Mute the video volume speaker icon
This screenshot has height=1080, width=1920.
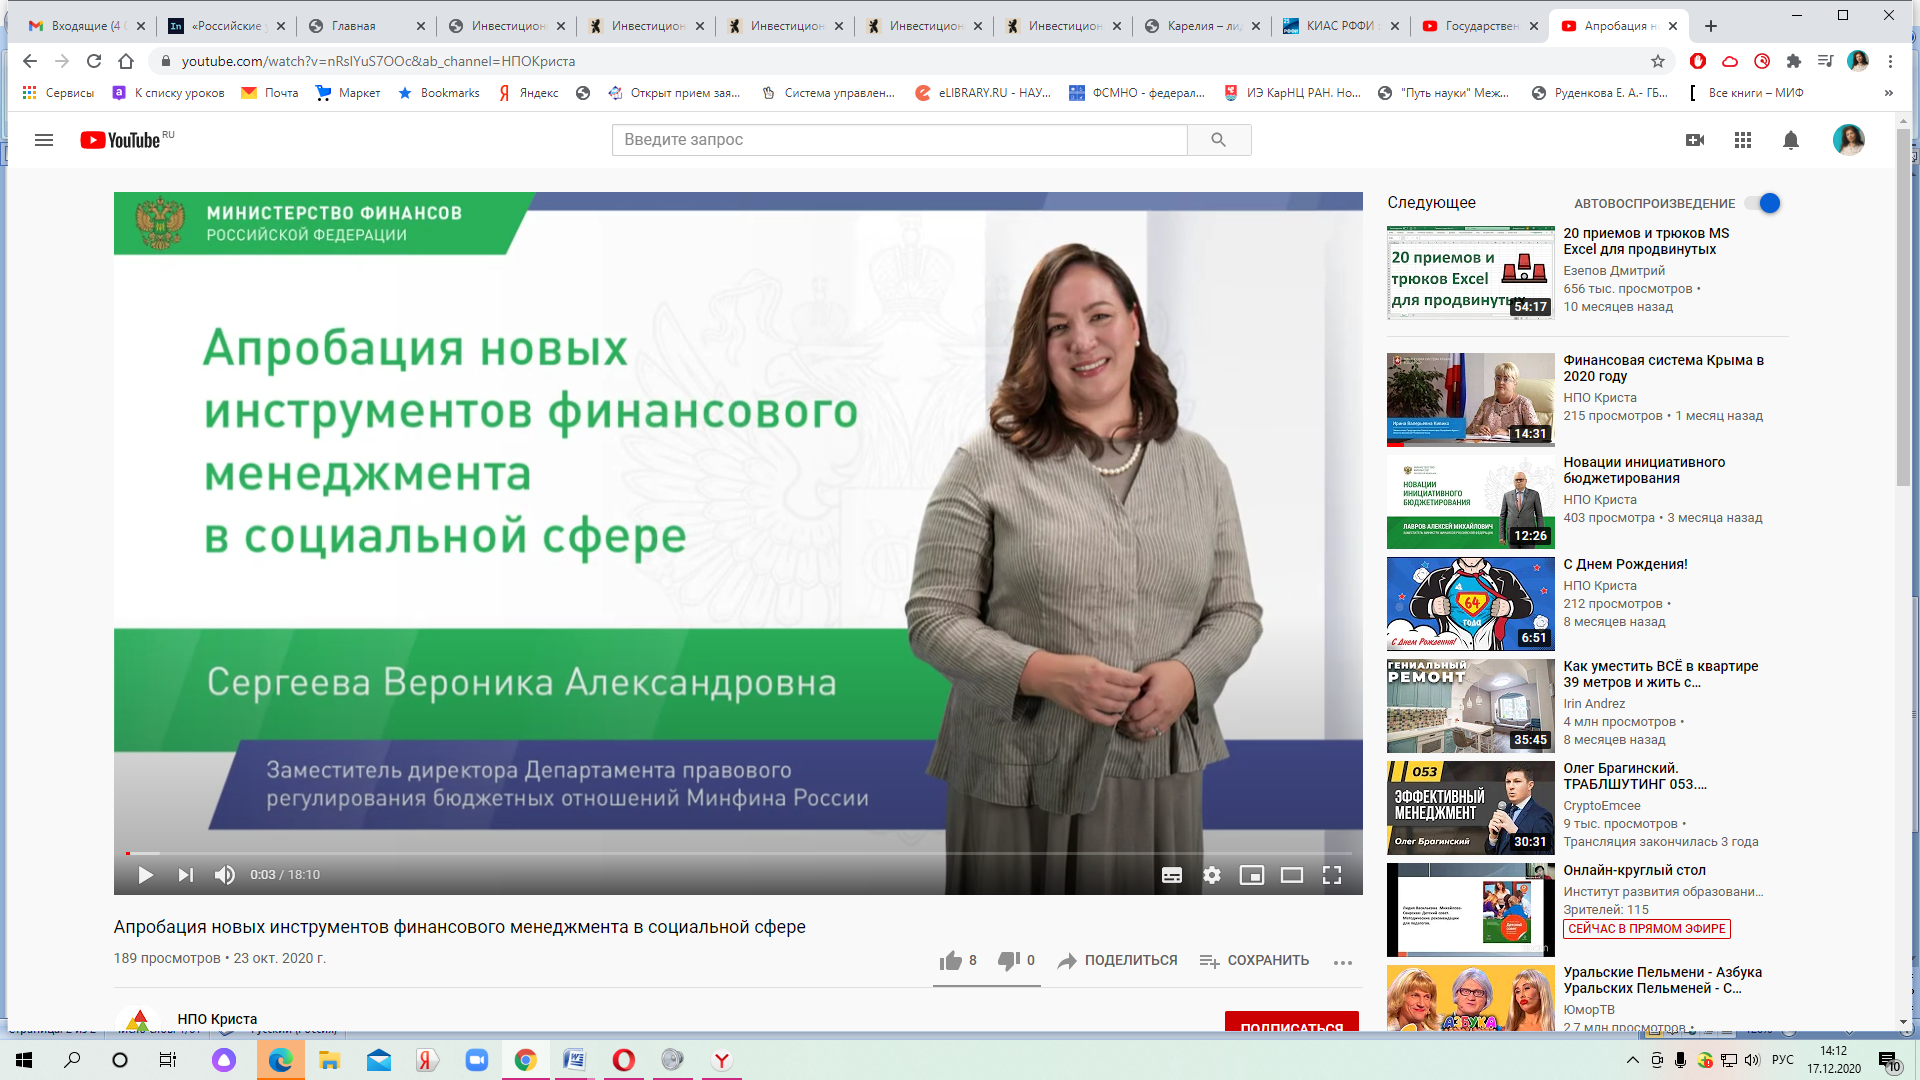225,875
